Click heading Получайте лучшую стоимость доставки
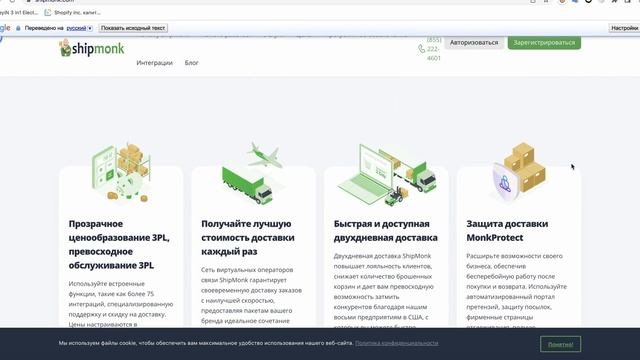This screenshot has width=640, height=360. pyautogui.click(x=248, y=238)
